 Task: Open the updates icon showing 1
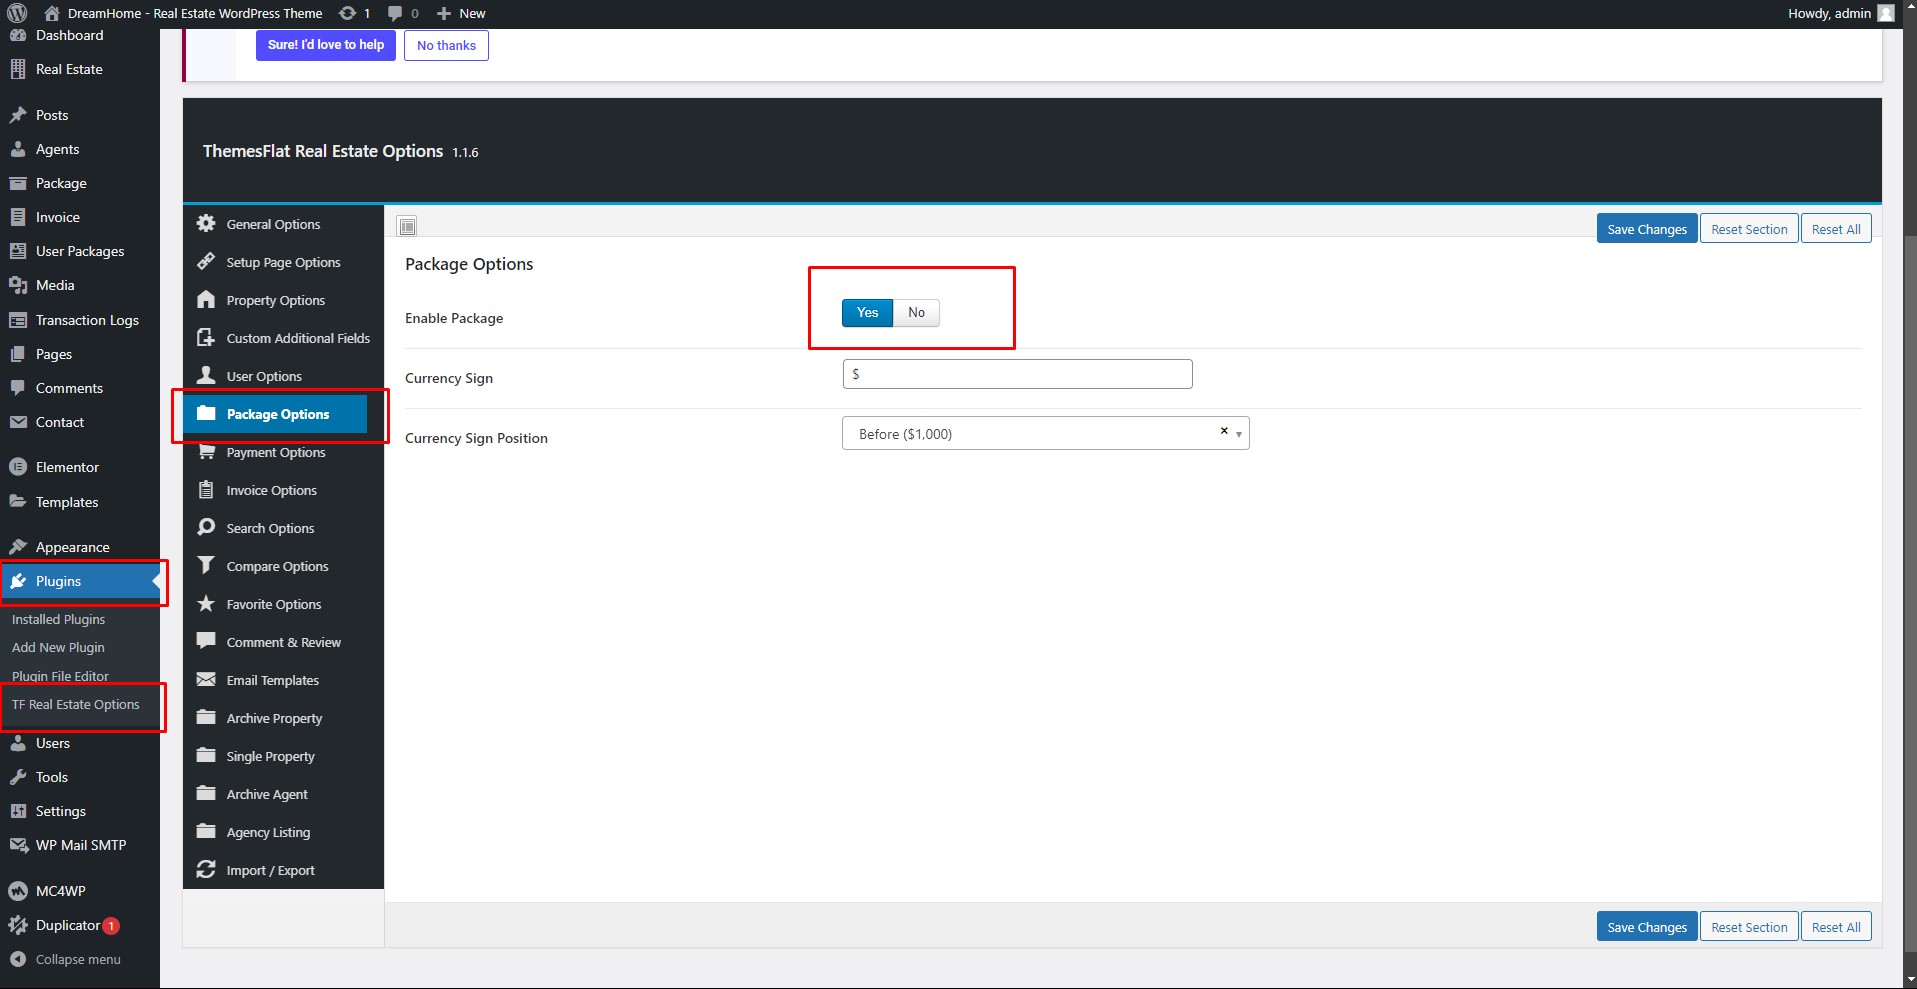point(347,13)
